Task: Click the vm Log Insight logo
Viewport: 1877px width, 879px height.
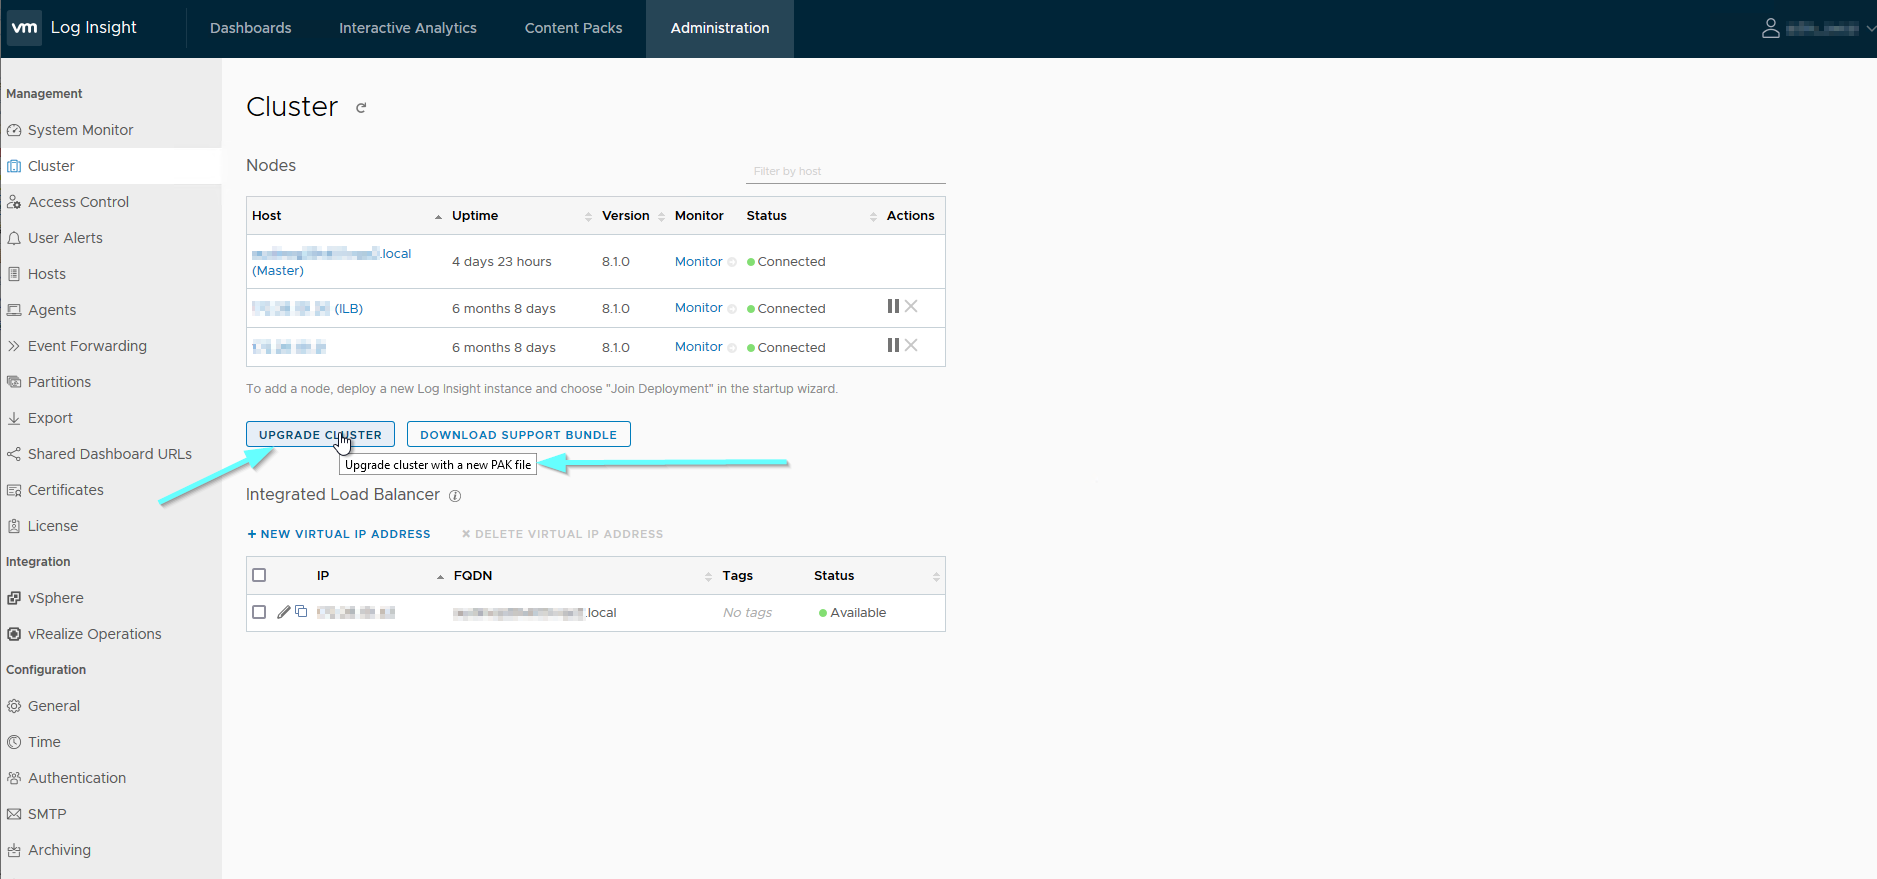Action: pyautogui.click(x=72, y=28)
